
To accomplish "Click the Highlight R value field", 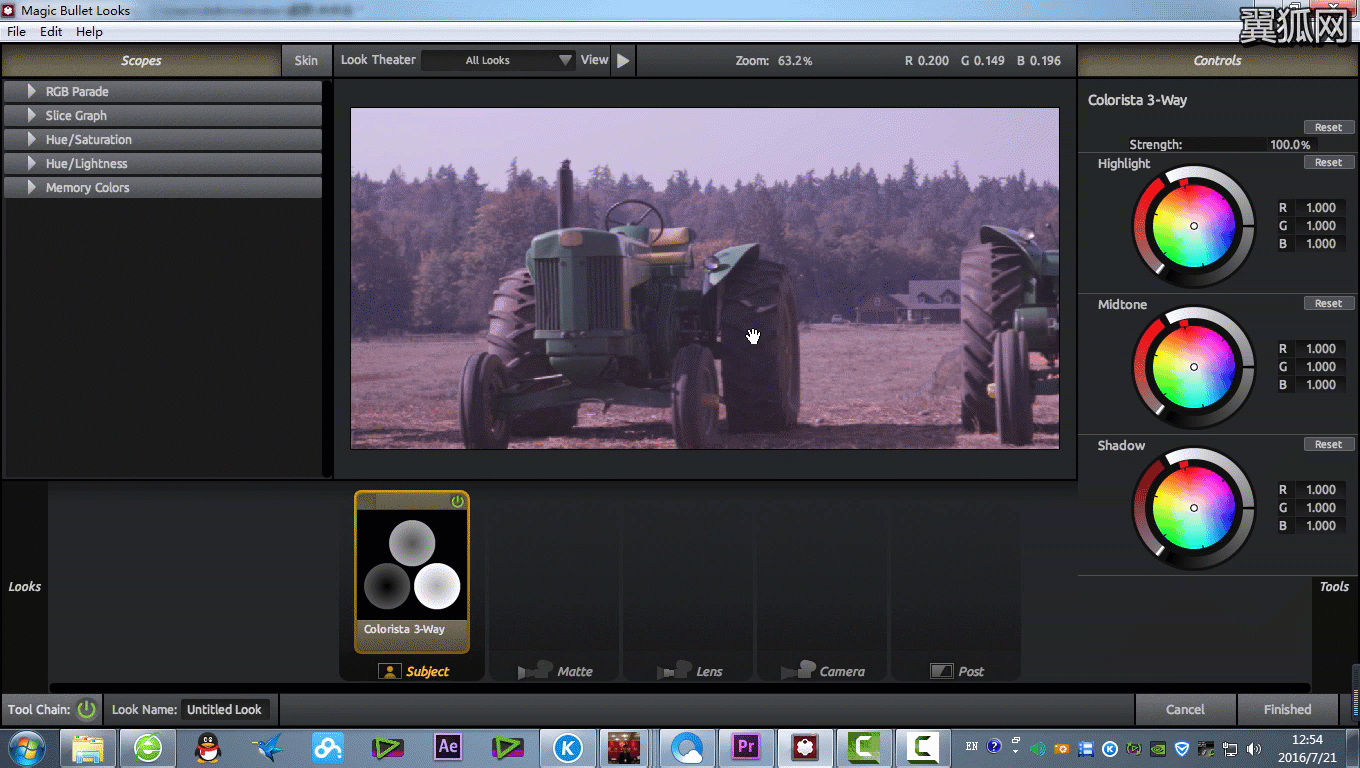I will point(1319,208).
